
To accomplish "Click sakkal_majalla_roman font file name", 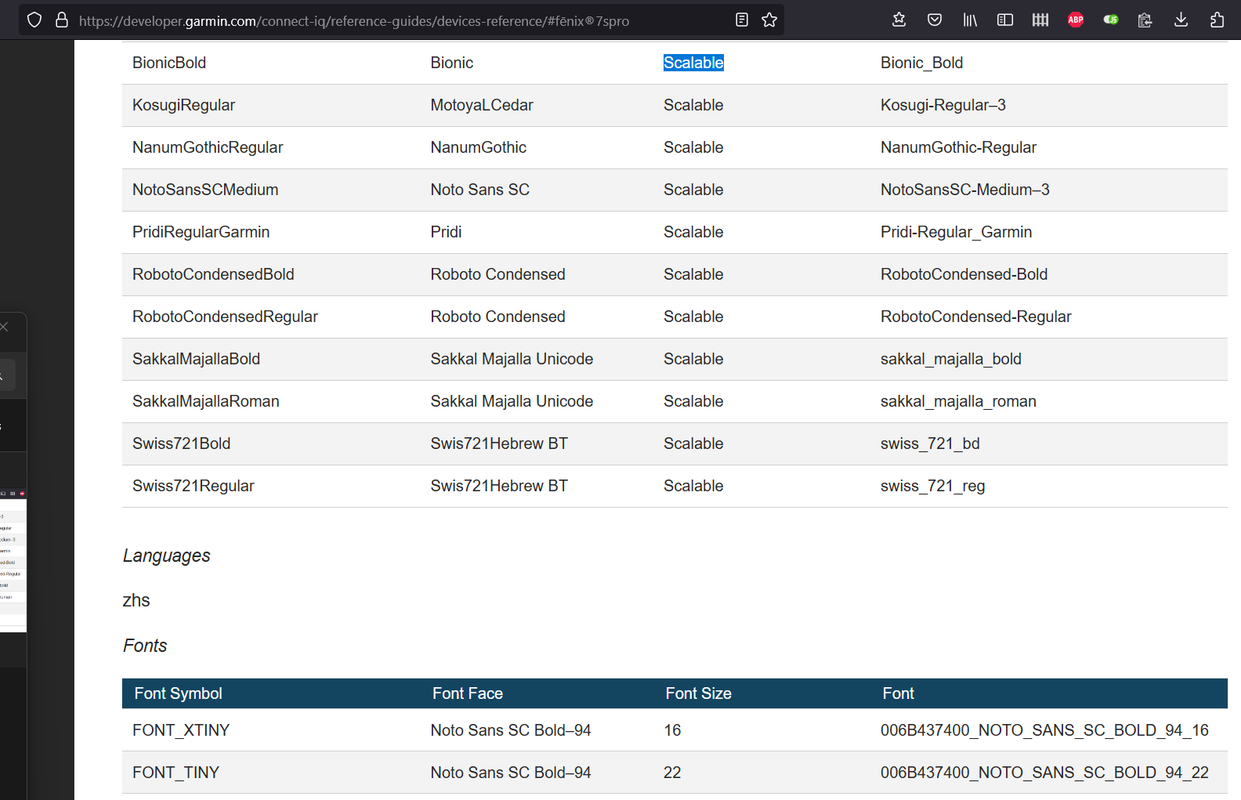I will (958, 401).
